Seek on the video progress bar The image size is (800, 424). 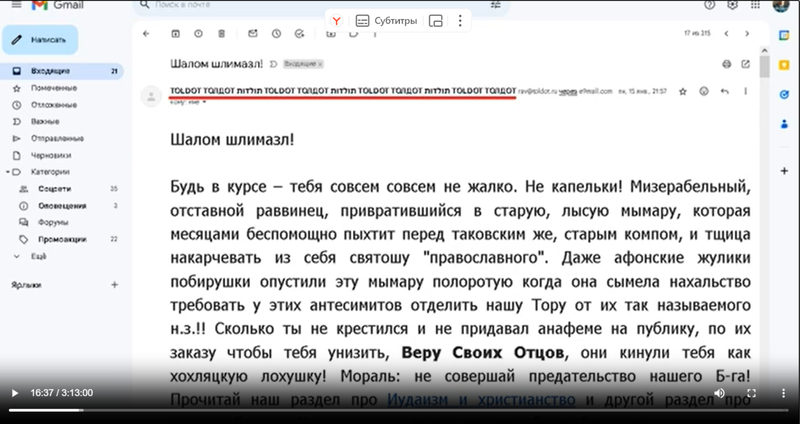click(x=399, y=410)
